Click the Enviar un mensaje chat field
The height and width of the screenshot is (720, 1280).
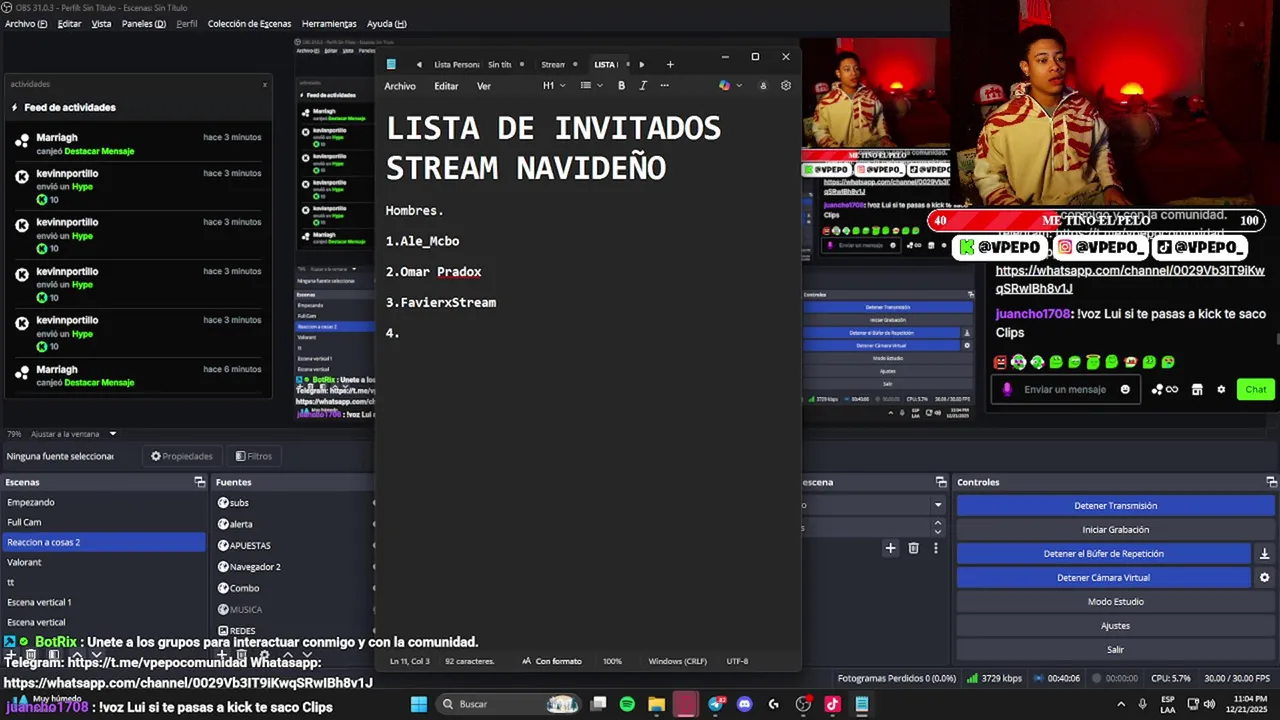tap(1065, 390)
